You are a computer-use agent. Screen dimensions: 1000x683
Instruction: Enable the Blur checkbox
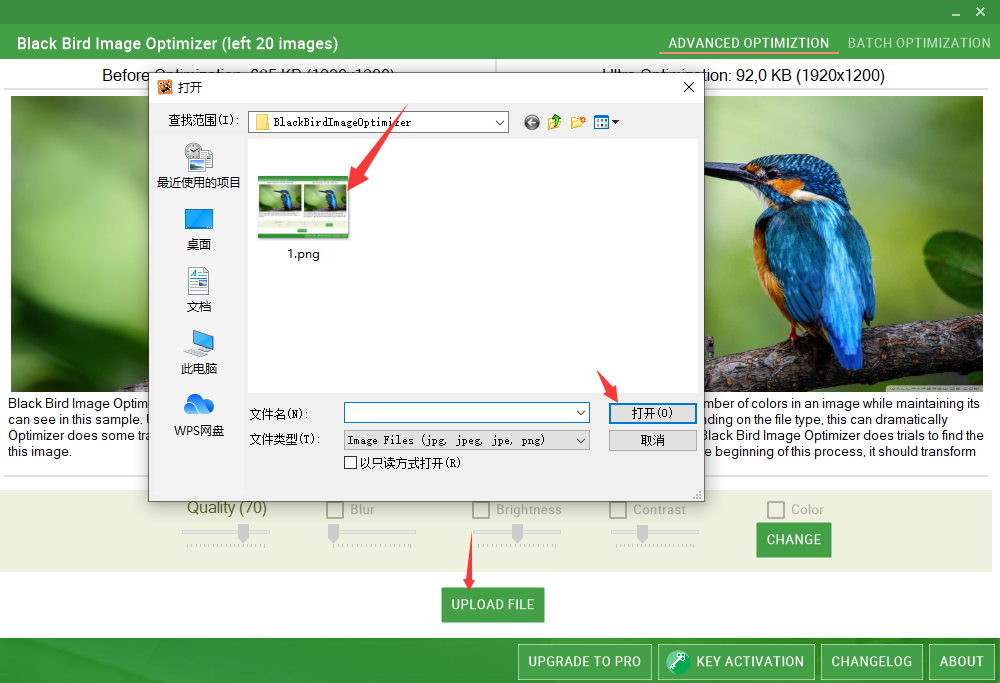click(x=335, y=510)
